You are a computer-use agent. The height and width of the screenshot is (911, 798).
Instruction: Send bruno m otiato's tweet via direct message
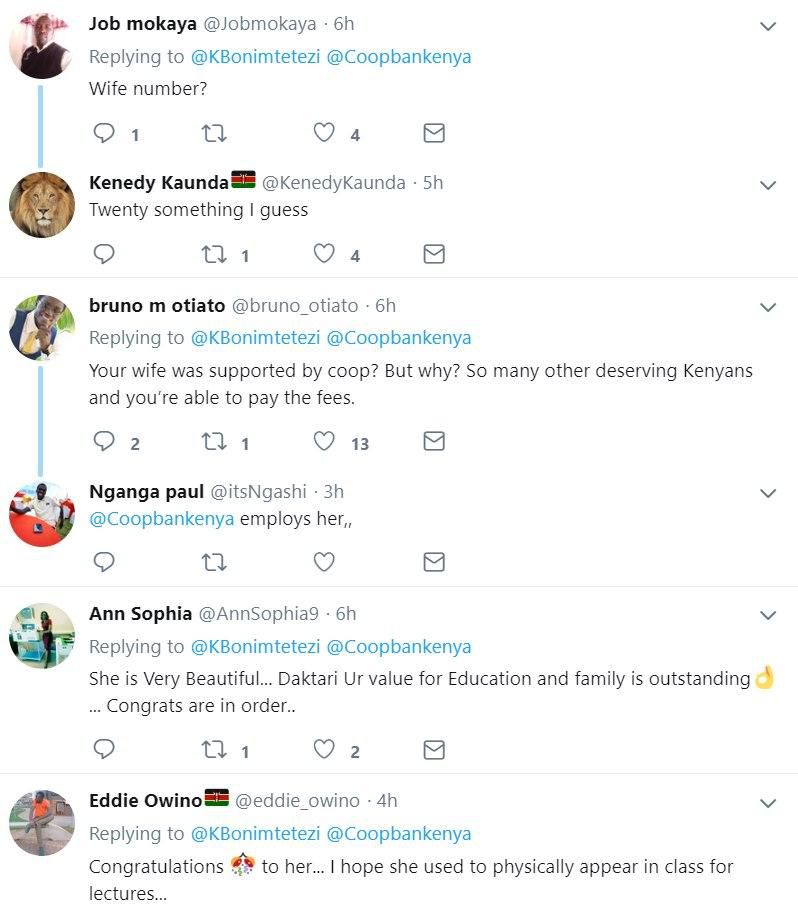(x=433, y=441)
